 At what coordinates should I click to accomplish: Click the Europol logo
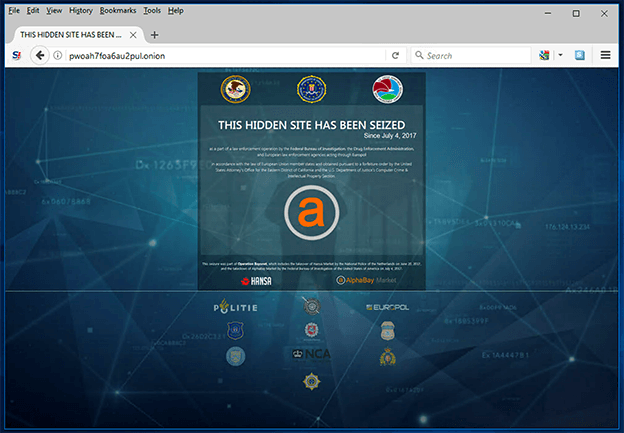(x=387, y=307)
